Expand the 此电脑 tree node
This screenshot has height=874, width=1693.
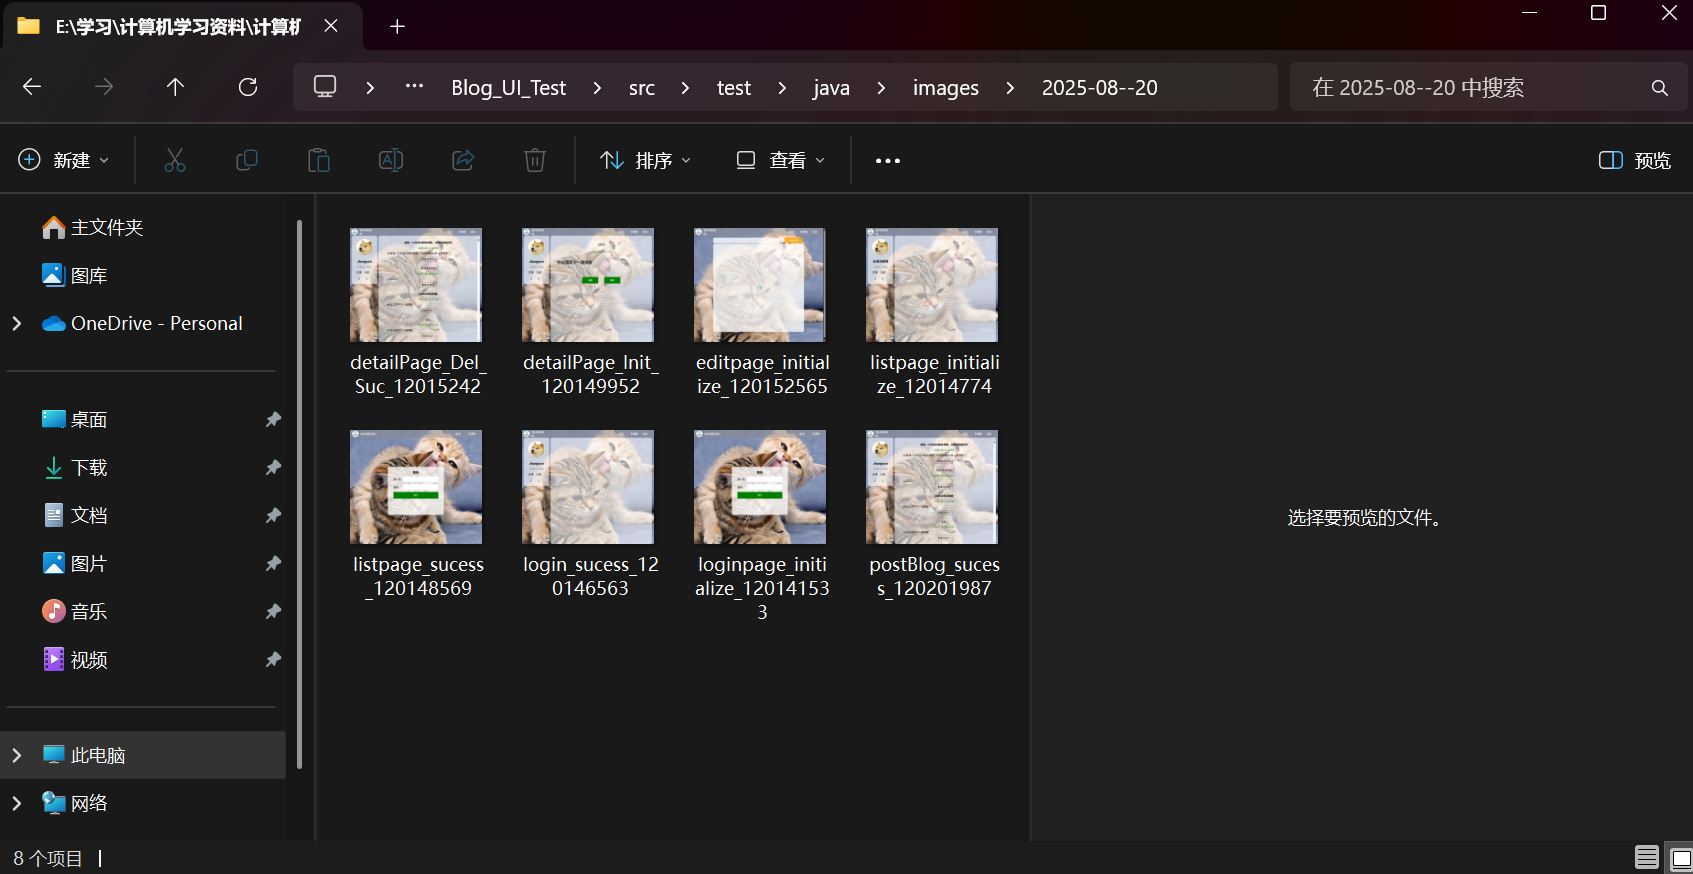(17, 755)
